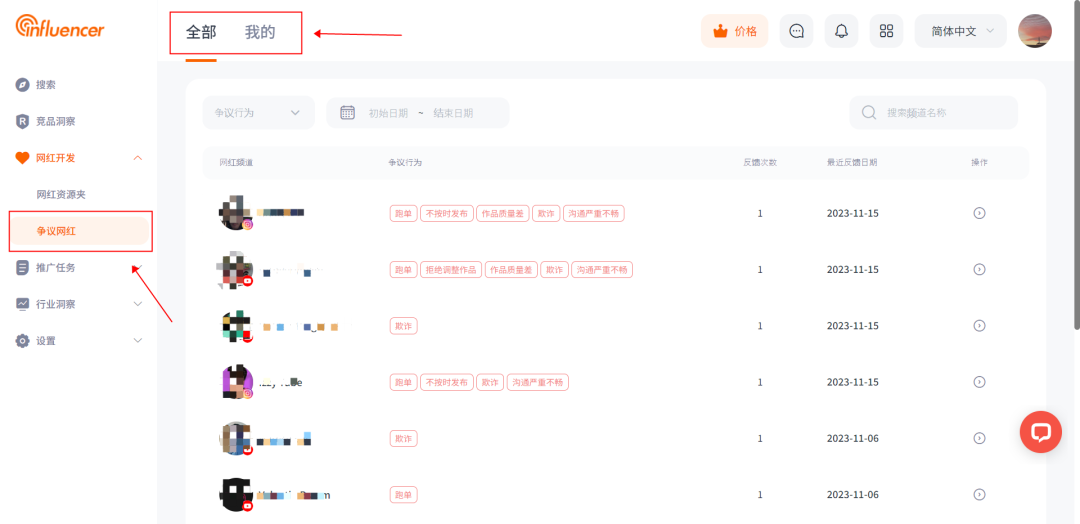Click the 行业洞察 chart icon
1080x524 pixels.
click(23, 304)
